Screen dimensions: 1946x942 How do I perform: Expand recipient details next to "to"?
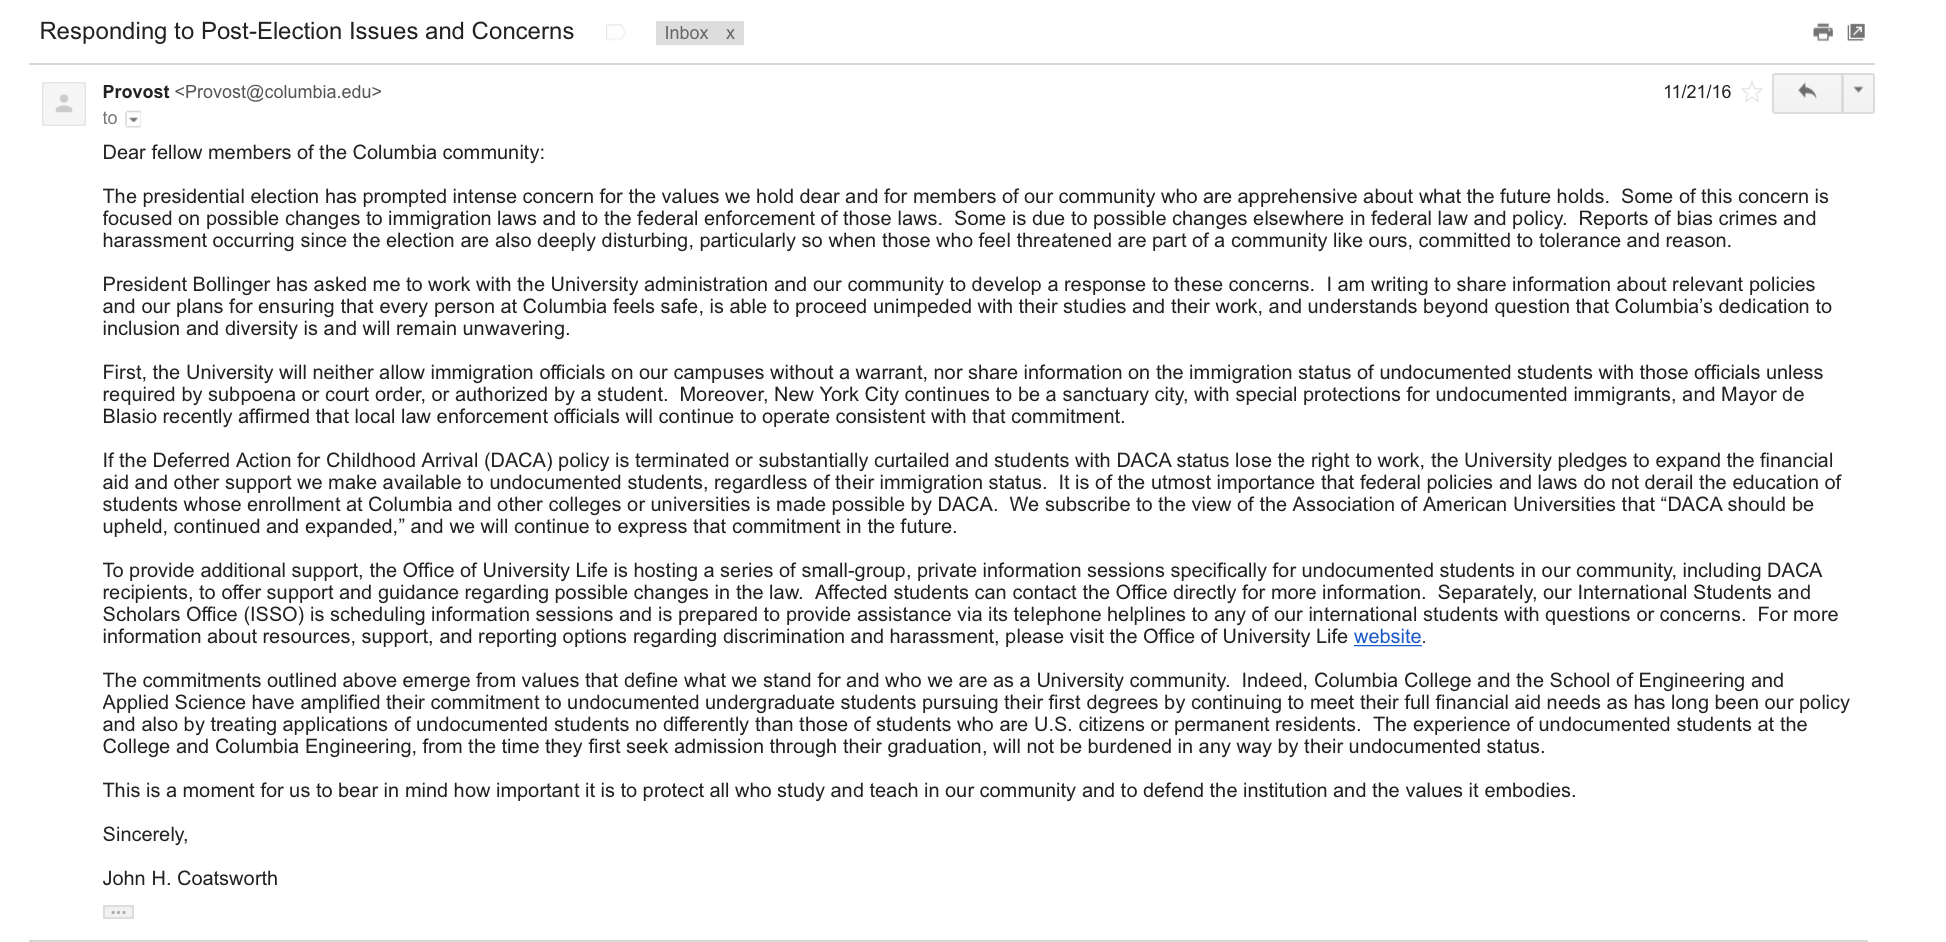click(x=133, y=119)
